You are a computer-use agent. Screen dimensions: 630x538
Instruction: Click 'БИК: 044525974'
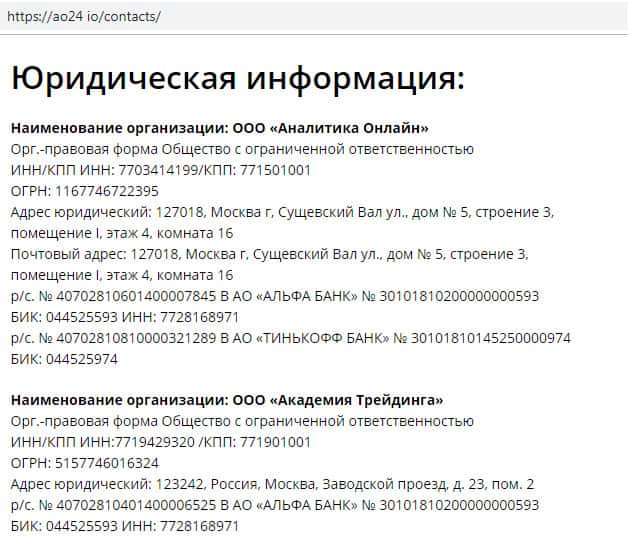(x=64, y=359)
